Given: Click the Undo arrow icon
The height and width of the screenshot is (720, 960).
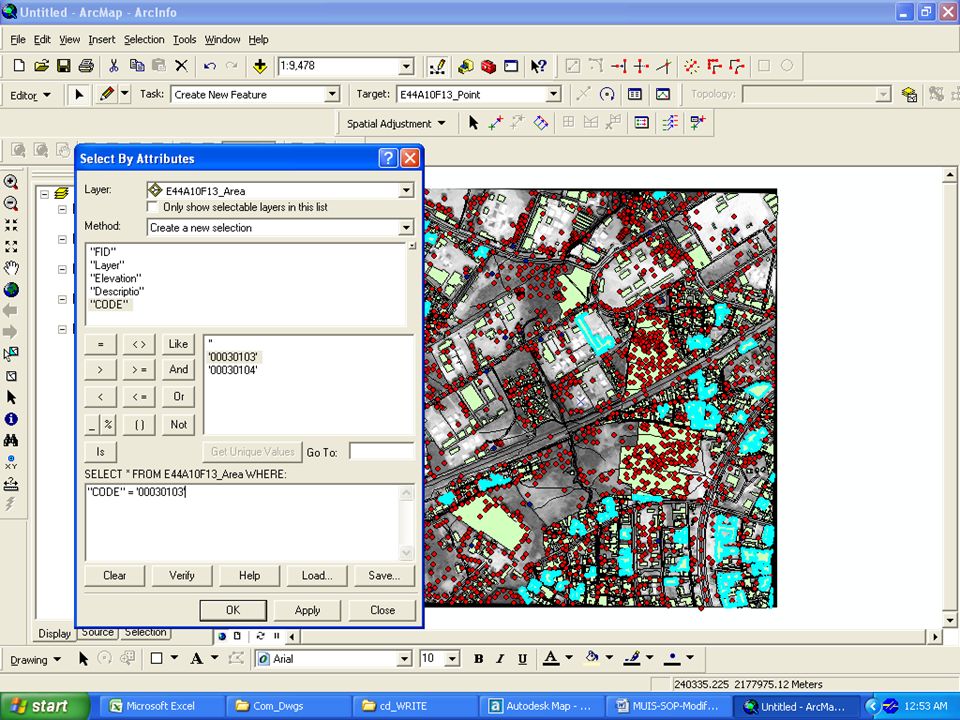Looking at the screenshot, I should 210,66.
